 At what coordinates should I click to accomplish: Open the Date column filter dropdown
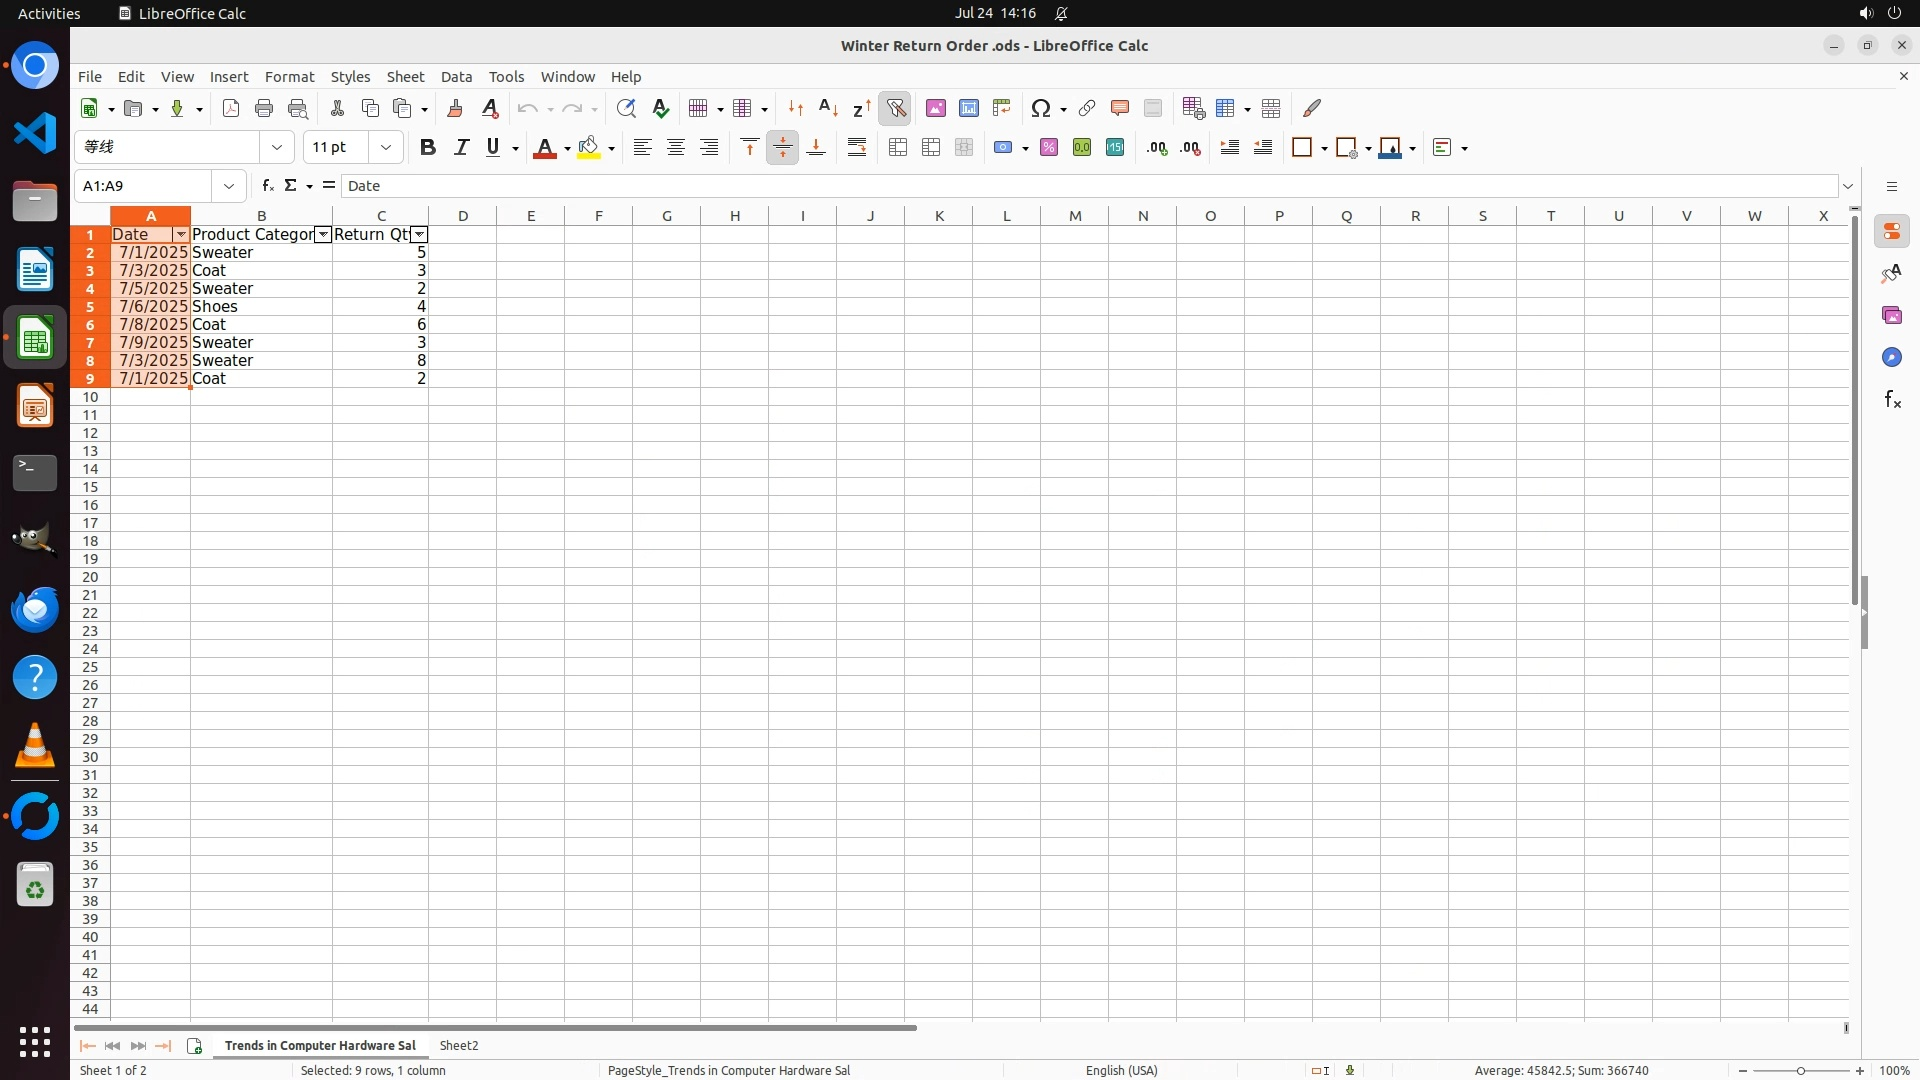point(180,234)
